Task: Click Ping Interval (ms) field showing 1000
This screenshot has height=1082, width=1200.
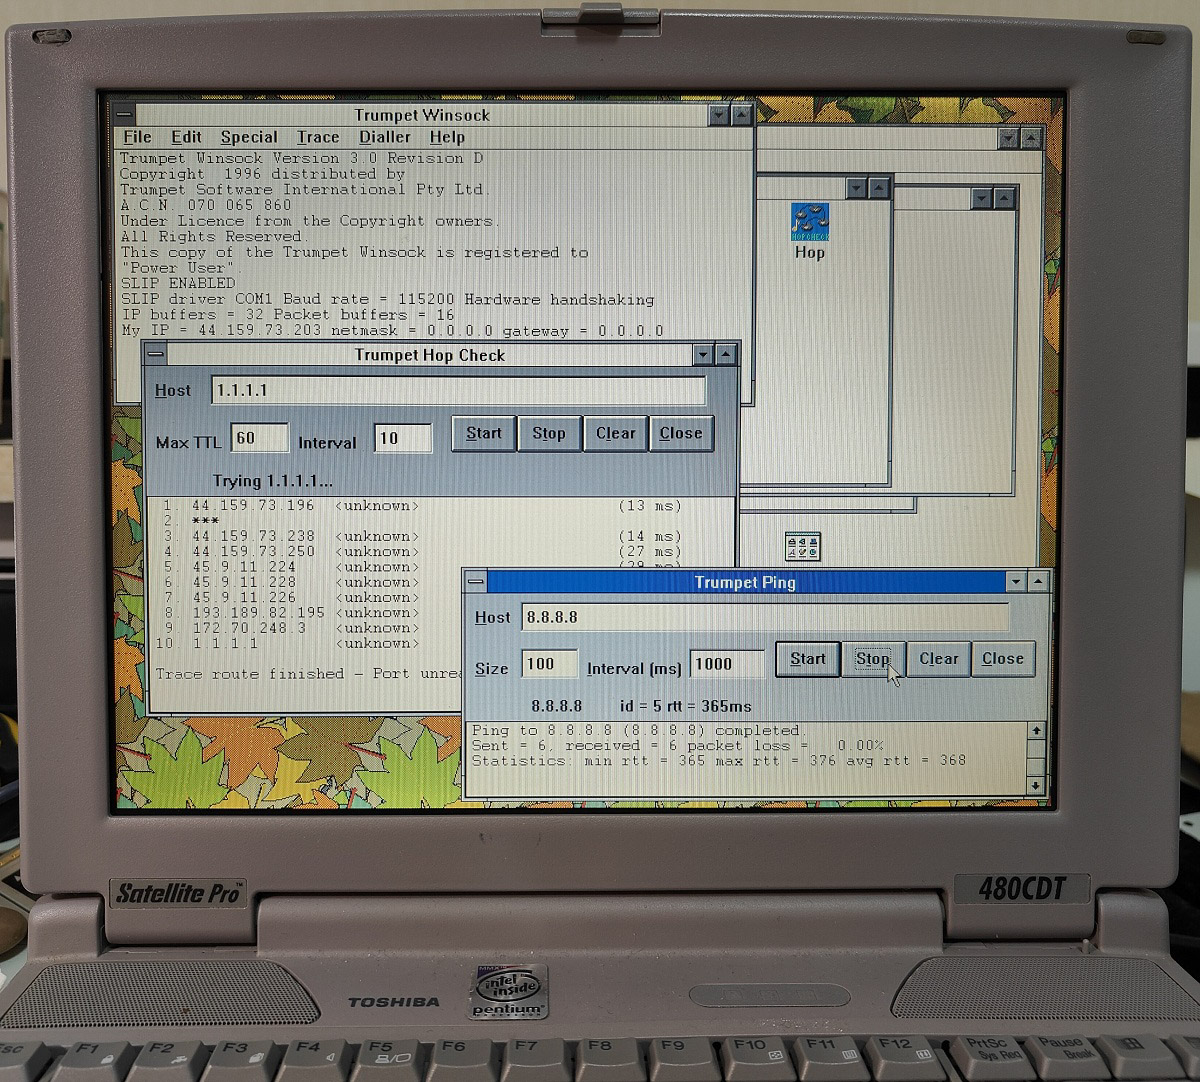Action: 727,664
